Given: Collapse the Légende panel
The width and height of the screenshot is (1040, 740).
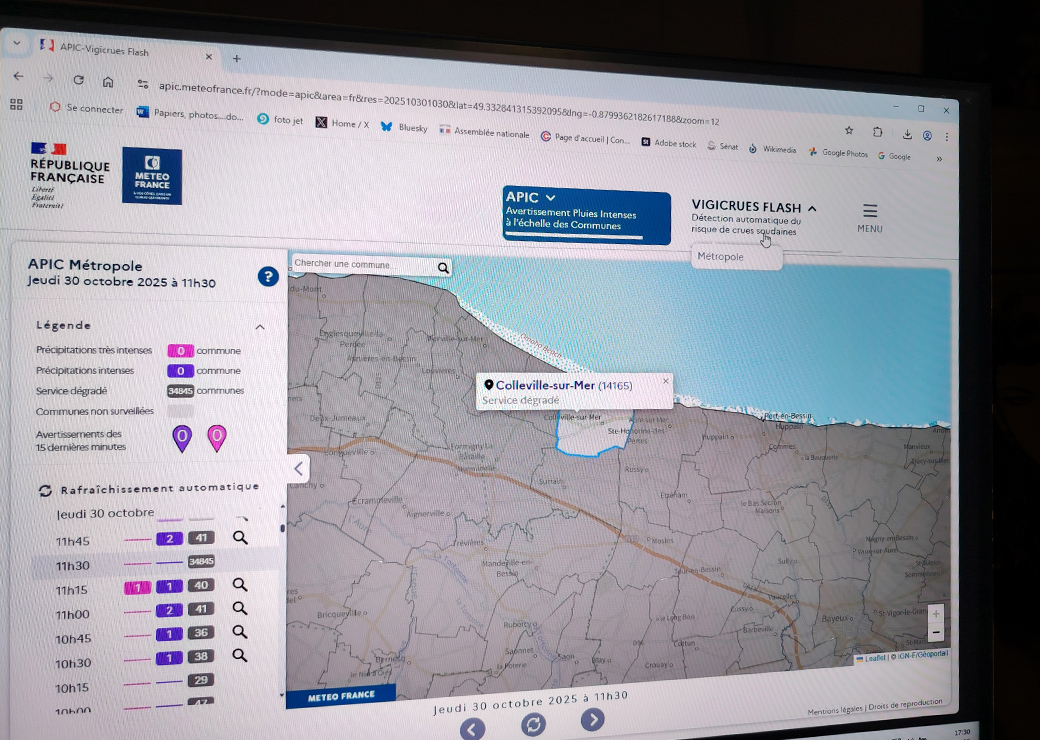Looking at the screenshot, I should point(259,326).
